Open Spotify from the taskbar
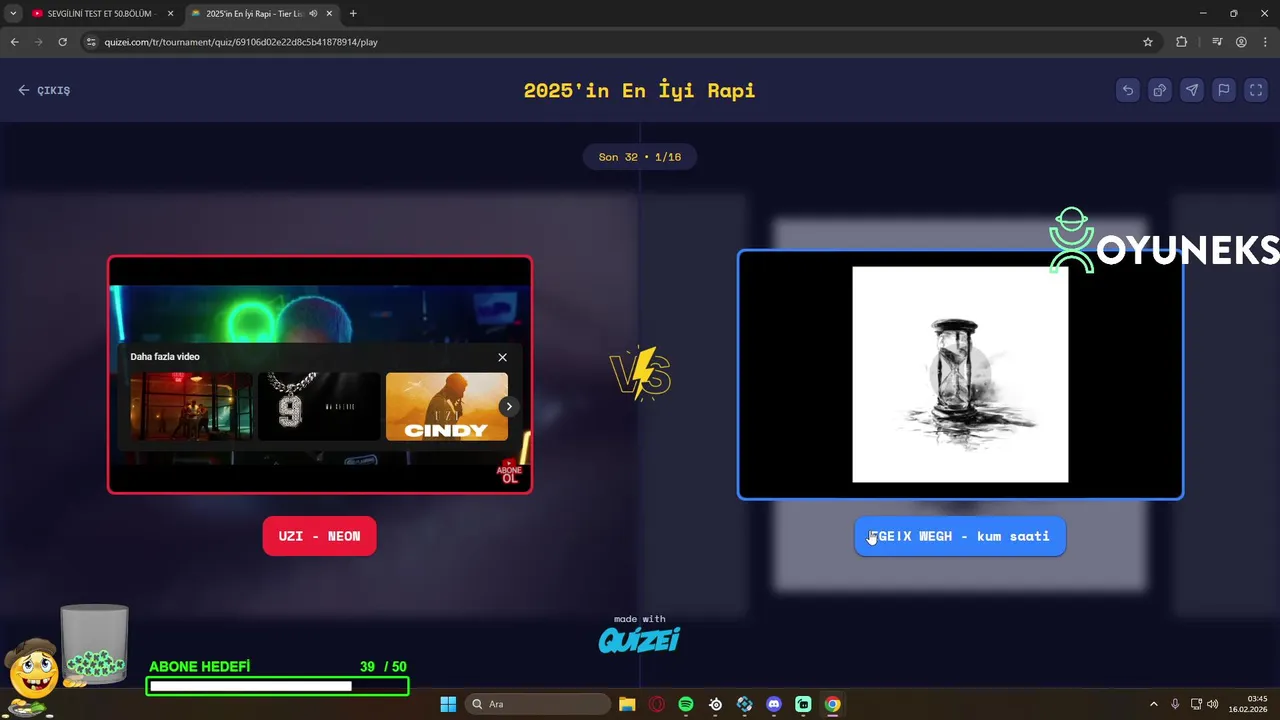This screenshot has width=1280, height=720. (x=686, y=704)
